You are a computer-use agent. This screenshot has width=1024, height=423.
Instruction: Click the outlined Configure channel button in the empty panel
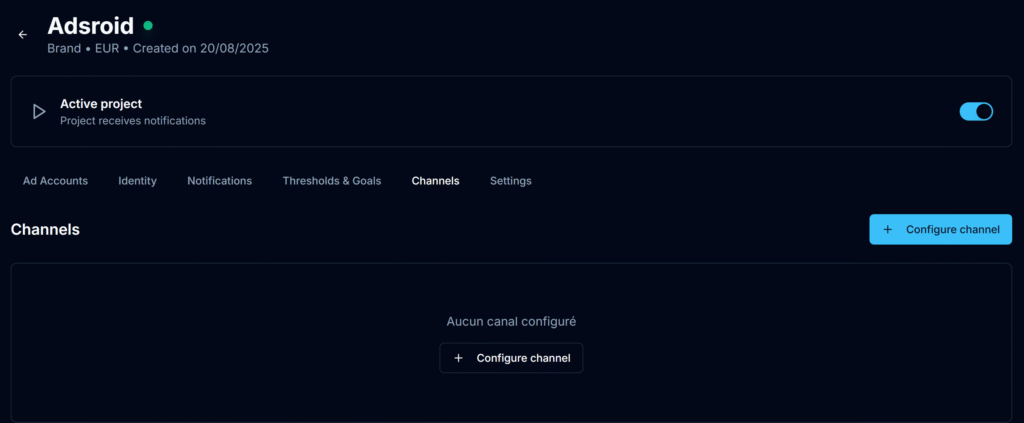point(511,358)
